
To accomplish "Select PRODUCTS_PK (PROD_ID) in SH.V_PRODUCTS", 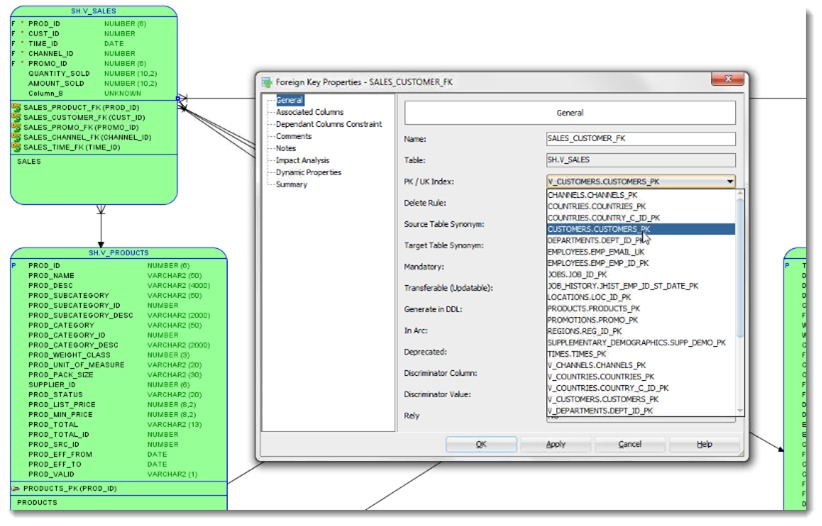I will click(70, 489).
